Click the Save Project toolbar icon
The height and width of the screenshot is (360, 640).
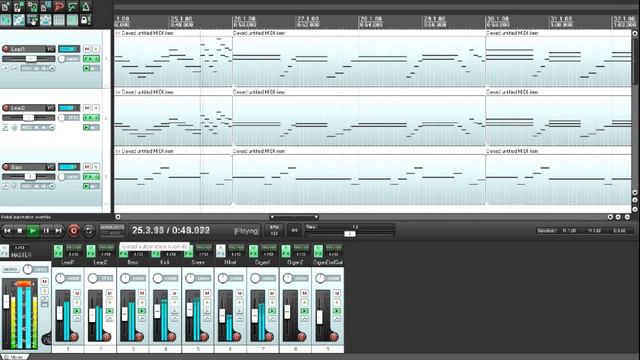32,6
